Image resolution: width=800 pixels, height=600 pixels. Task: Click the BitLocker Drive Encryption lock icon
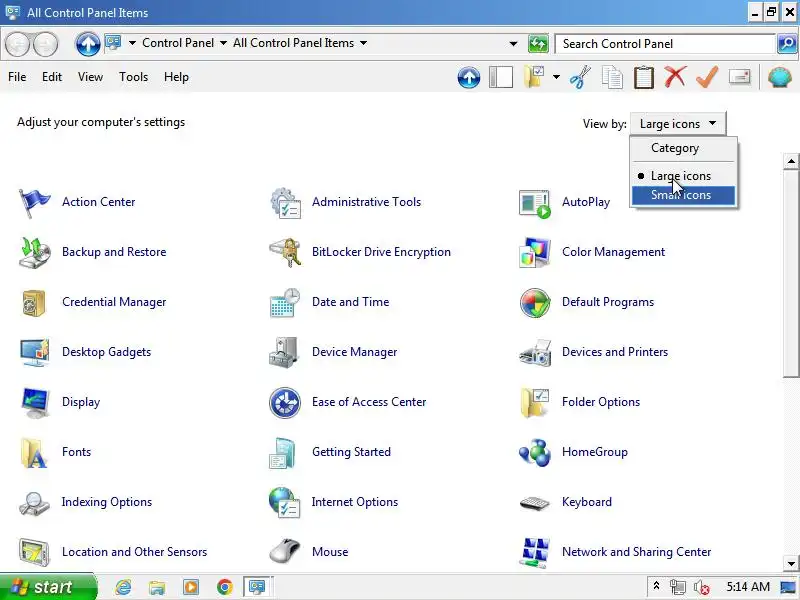tap(285, 252)
